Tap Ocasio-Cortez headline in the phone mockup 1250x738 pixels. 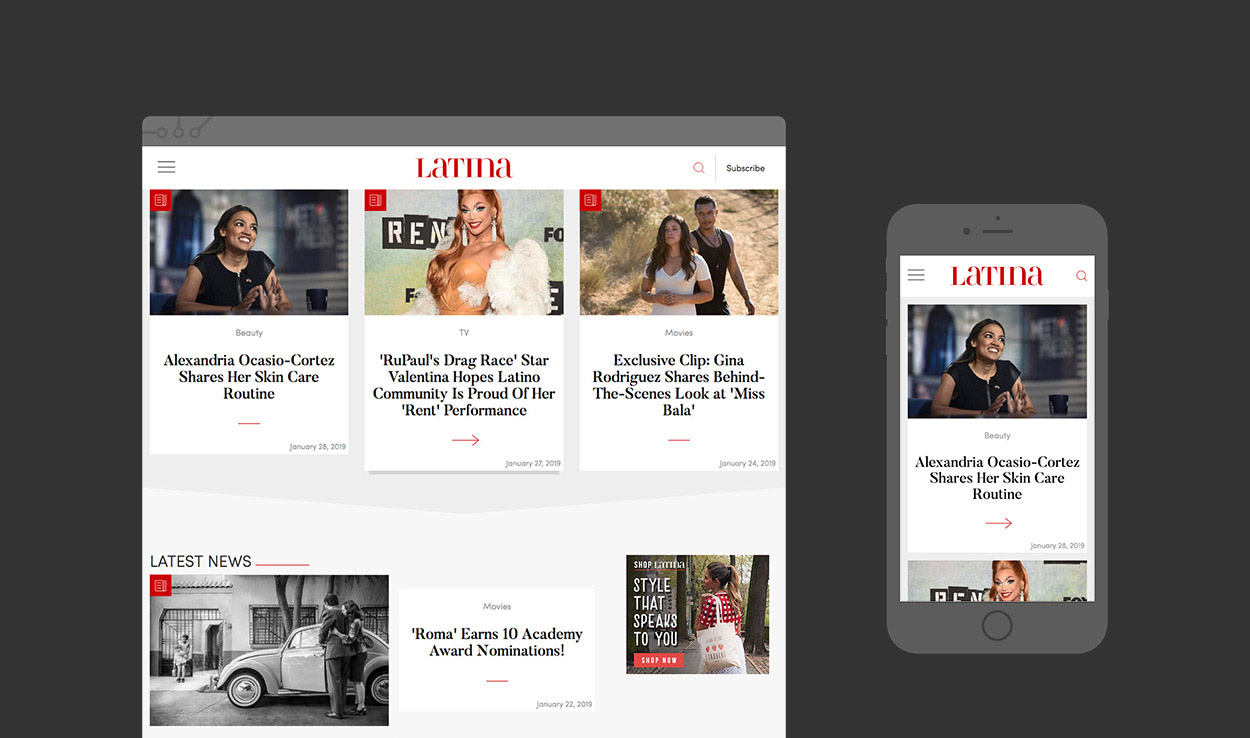click(997, 478)
